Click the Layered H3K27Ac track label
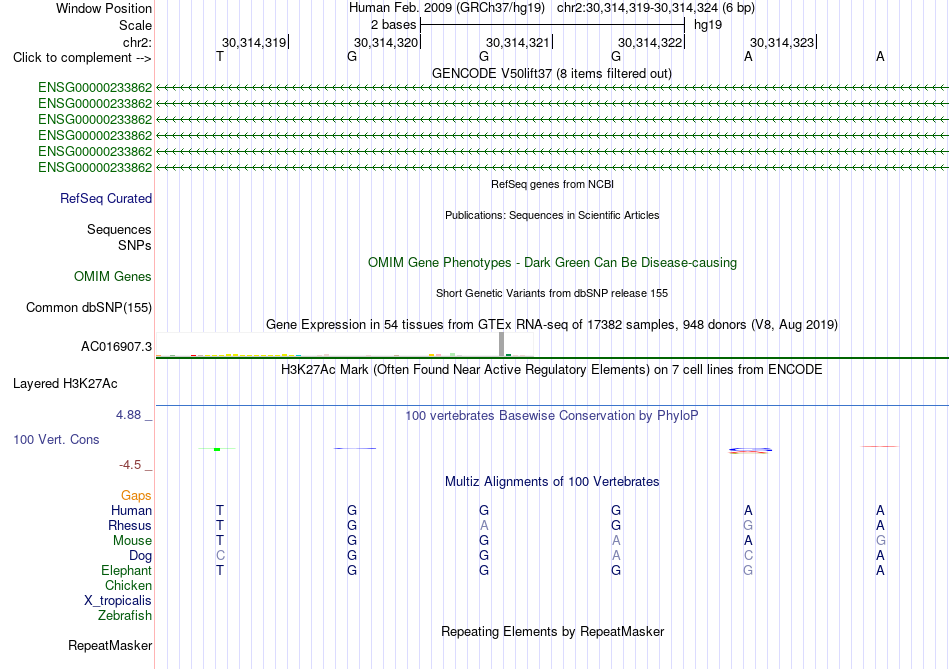 point(65,384)
